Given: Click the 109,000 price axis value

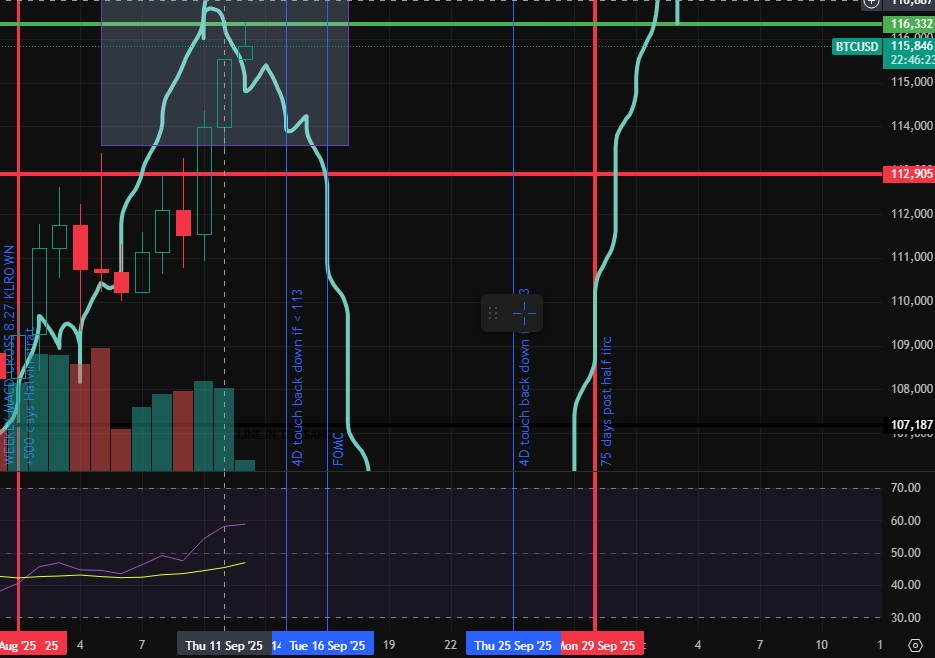Looking at the screenshot, I should [x=912, y=345].
